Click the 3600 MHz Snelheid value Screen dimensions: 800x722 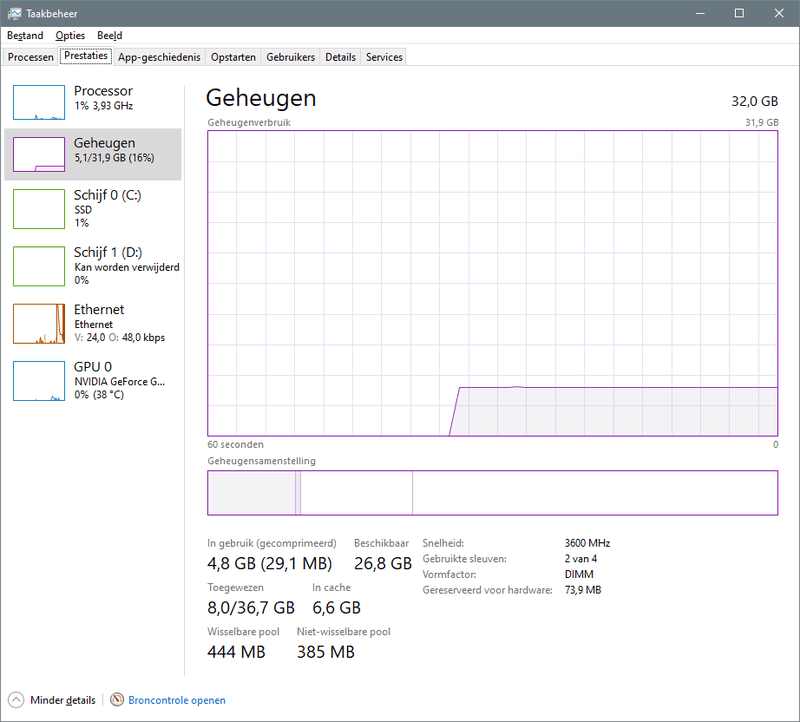pos(587,543)
